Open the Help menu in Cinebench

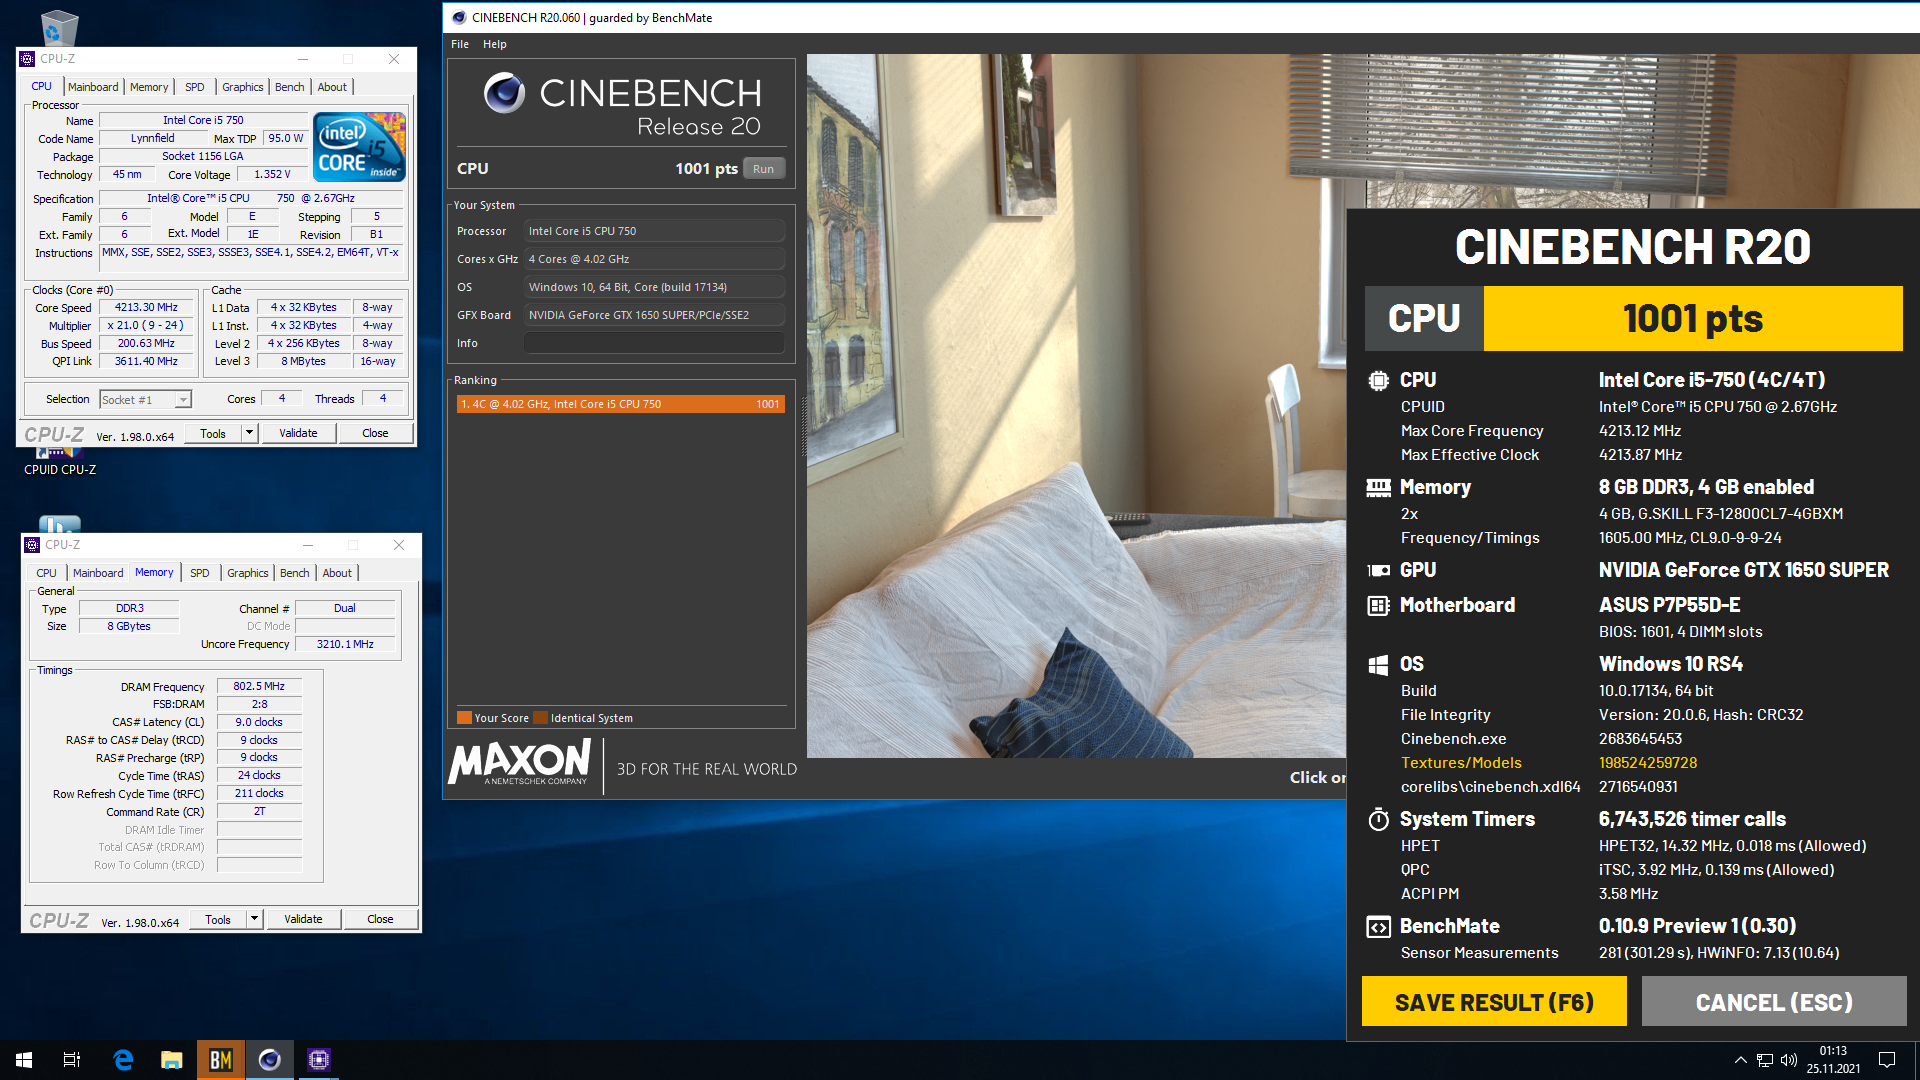click(495, 44)
